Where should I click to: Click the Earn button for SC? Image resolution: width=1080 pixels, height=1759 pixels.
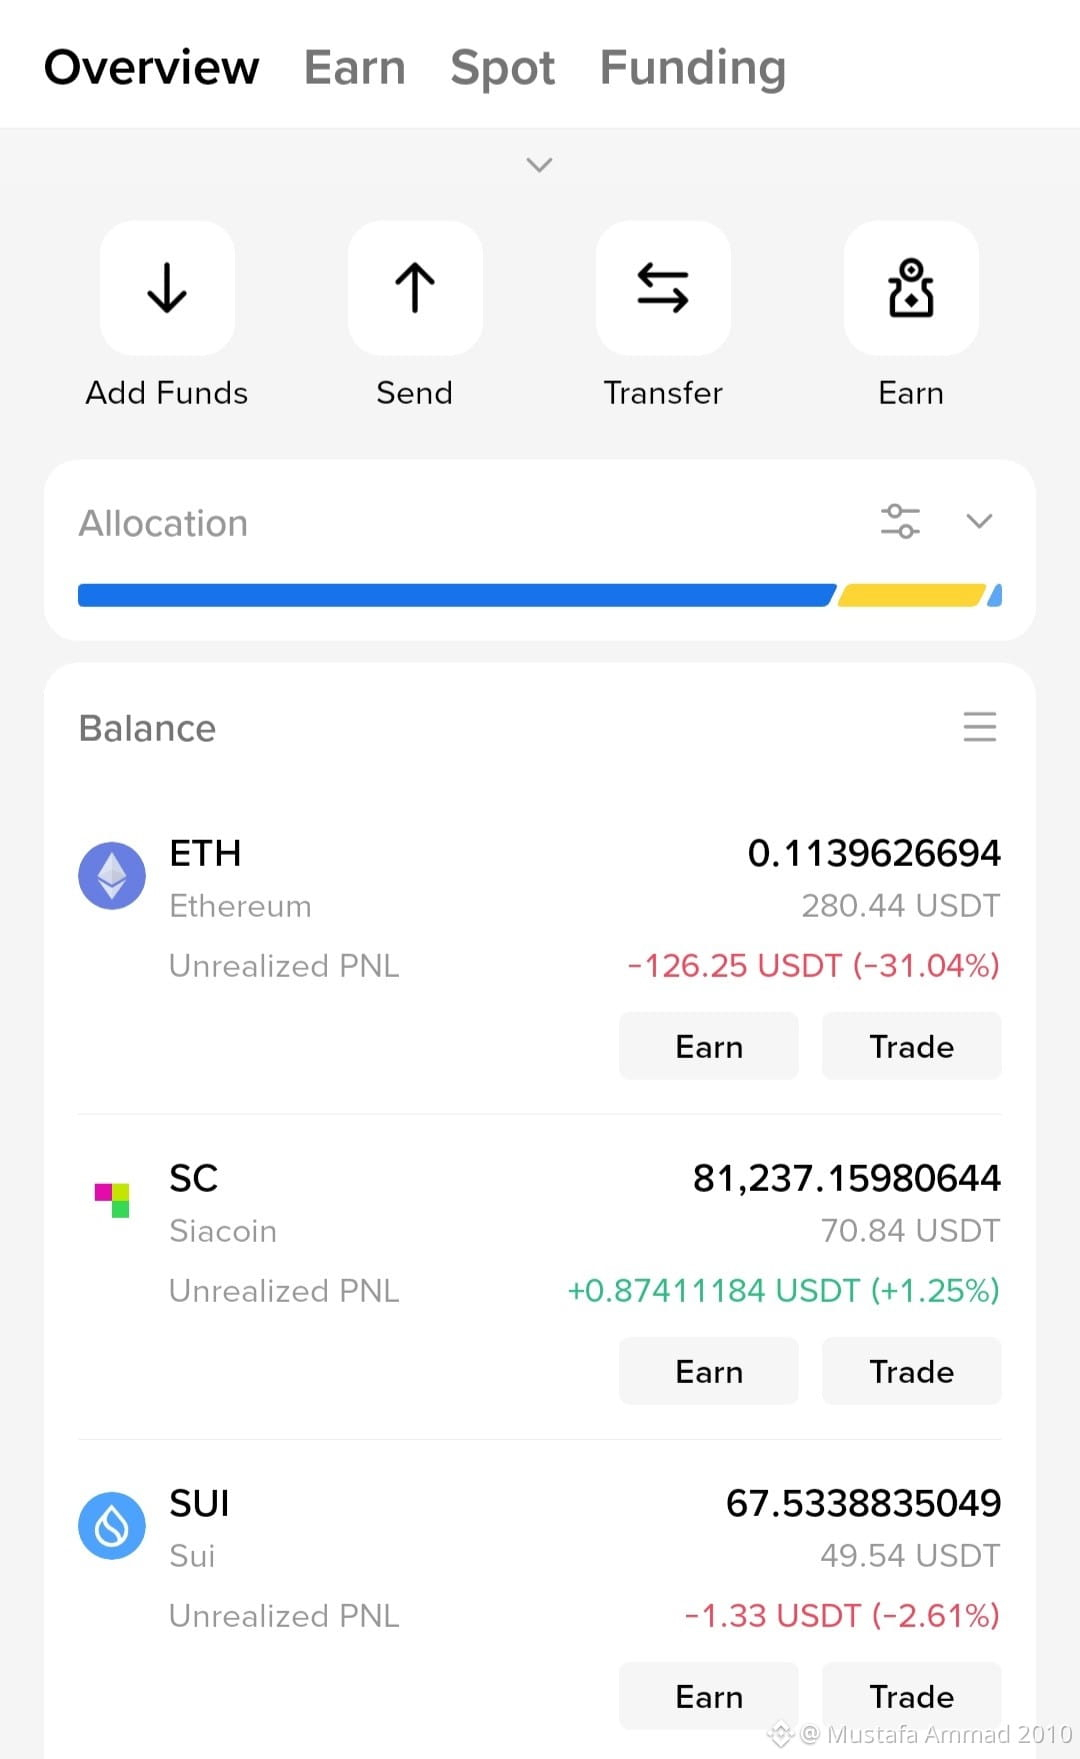[x=709, y=1371]
